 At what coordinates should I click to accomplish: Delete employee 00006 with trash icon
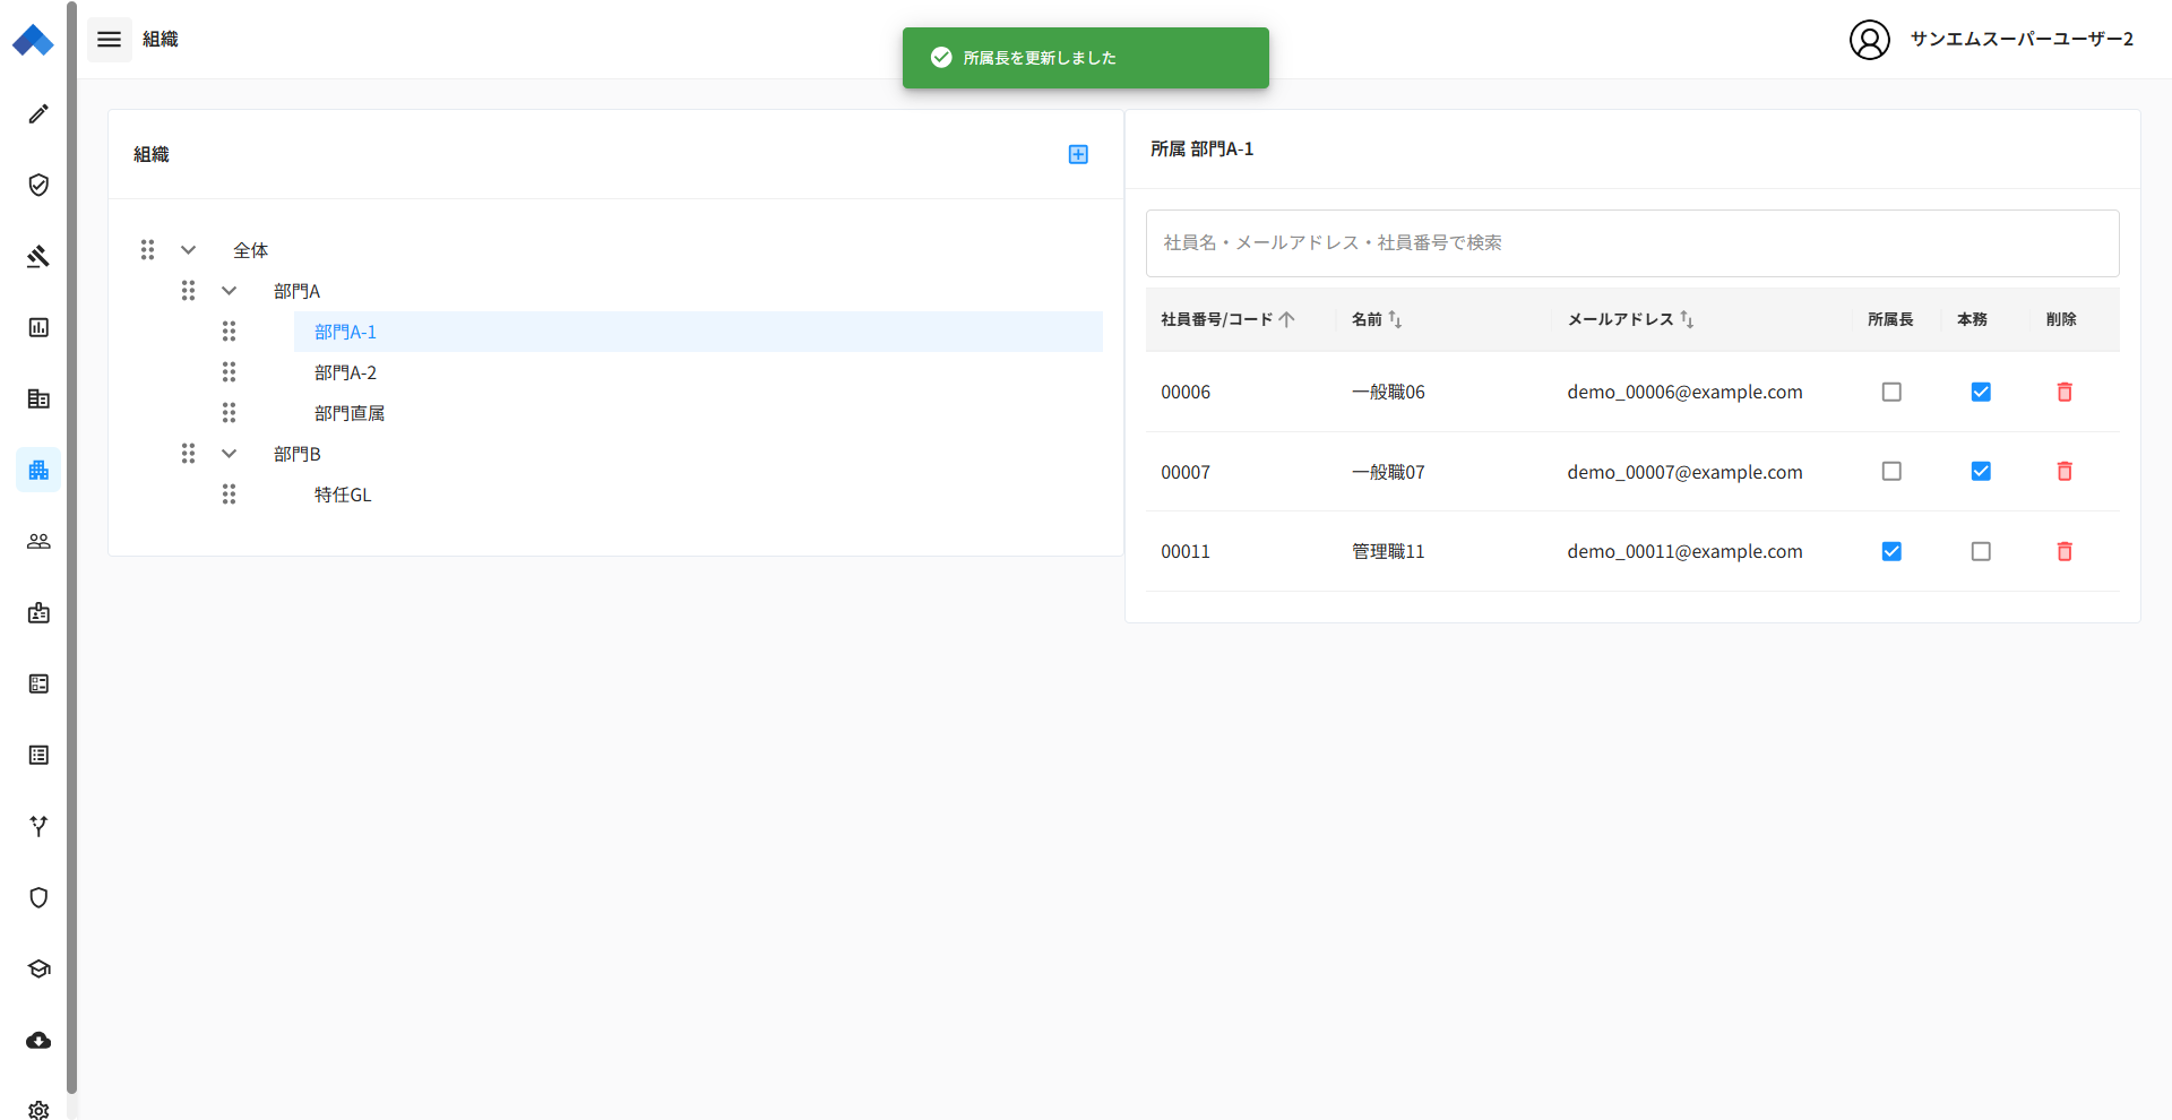tap(2064, 392)
